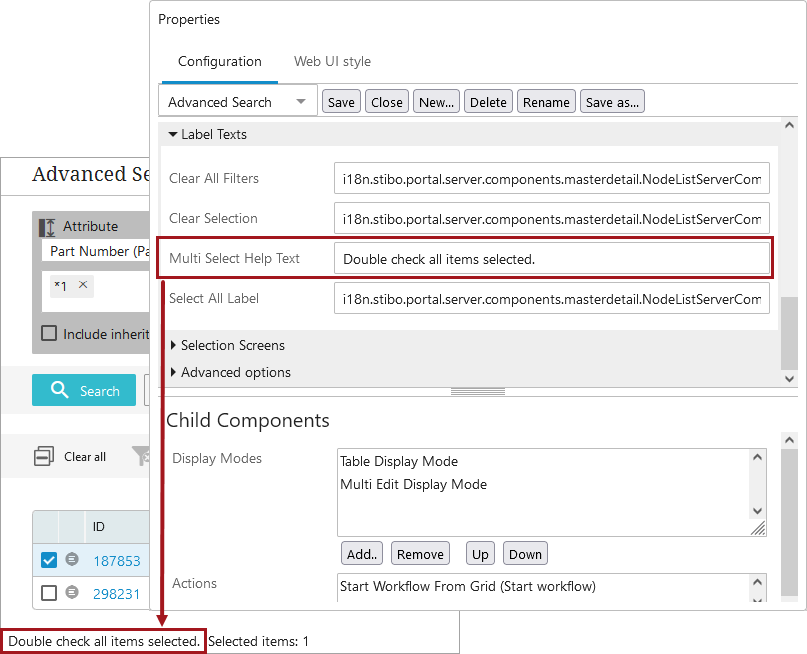Screen dimensions: 807x654
Task: Select Multi Edit Display Mode in the list
Action: click(x=413, y=484)
